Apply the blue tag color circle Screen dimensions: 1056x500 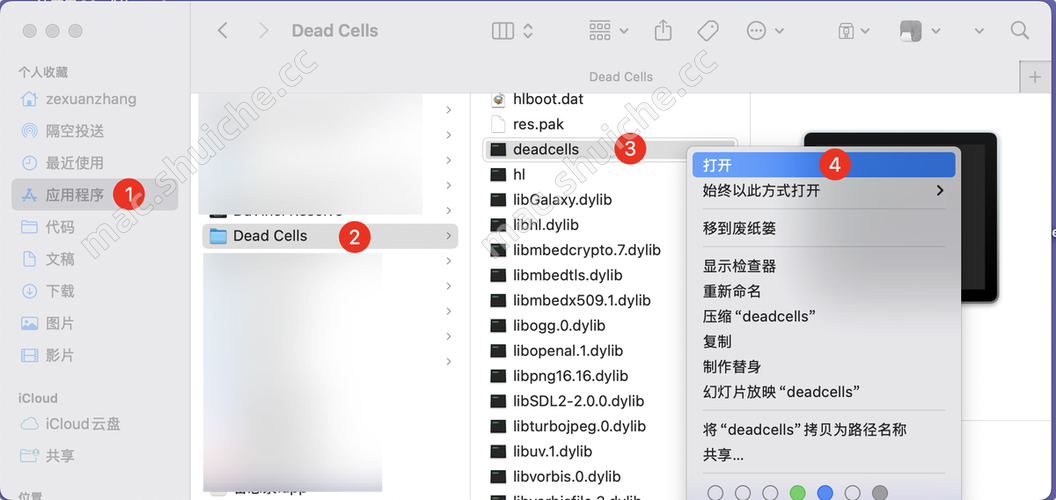point(825,493)
